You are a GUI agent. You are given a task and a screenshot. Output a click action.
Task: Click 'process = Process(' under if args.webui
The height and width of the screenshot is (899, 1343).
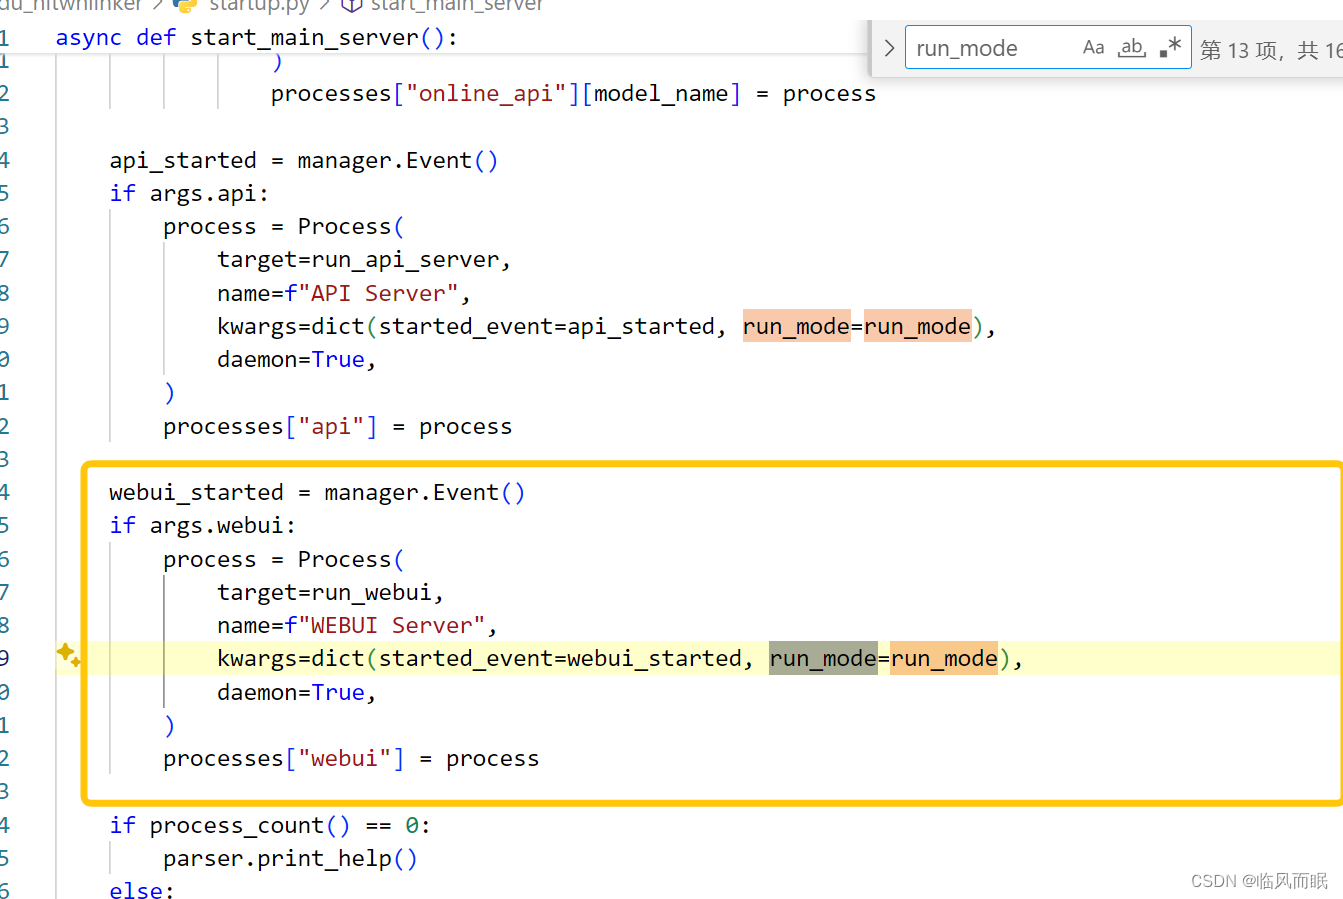284,560
